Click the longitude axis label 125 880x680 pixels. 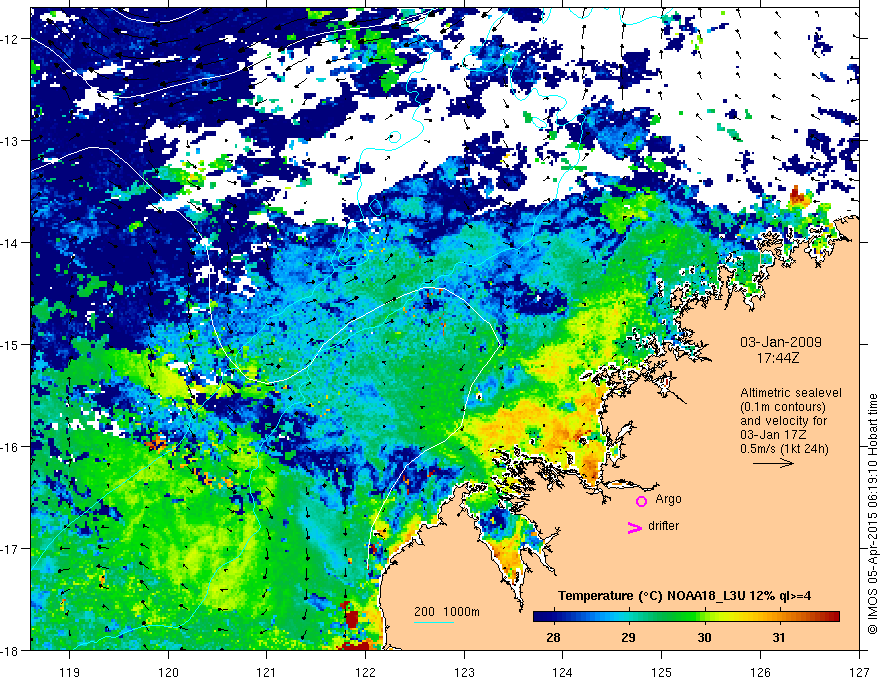point(662,672)
